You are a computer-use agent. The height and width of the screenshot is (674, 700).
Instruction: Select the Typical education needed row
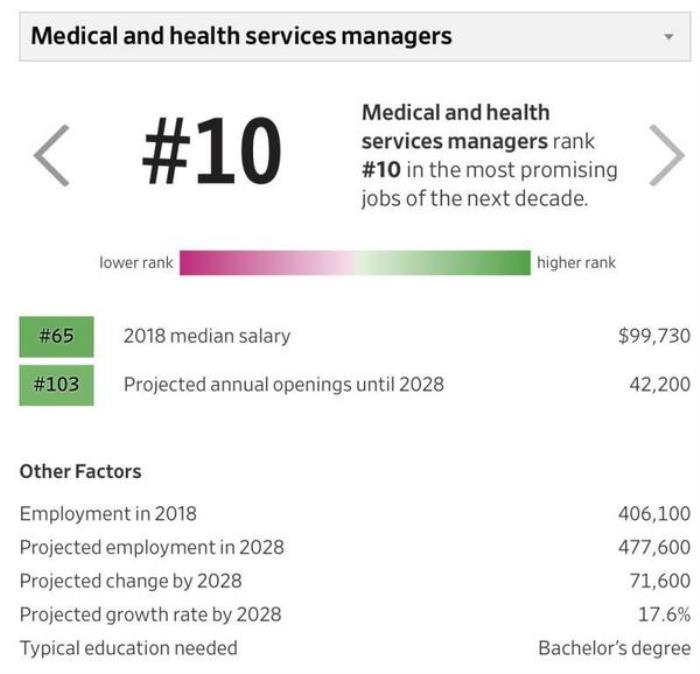tap(128, 648)
